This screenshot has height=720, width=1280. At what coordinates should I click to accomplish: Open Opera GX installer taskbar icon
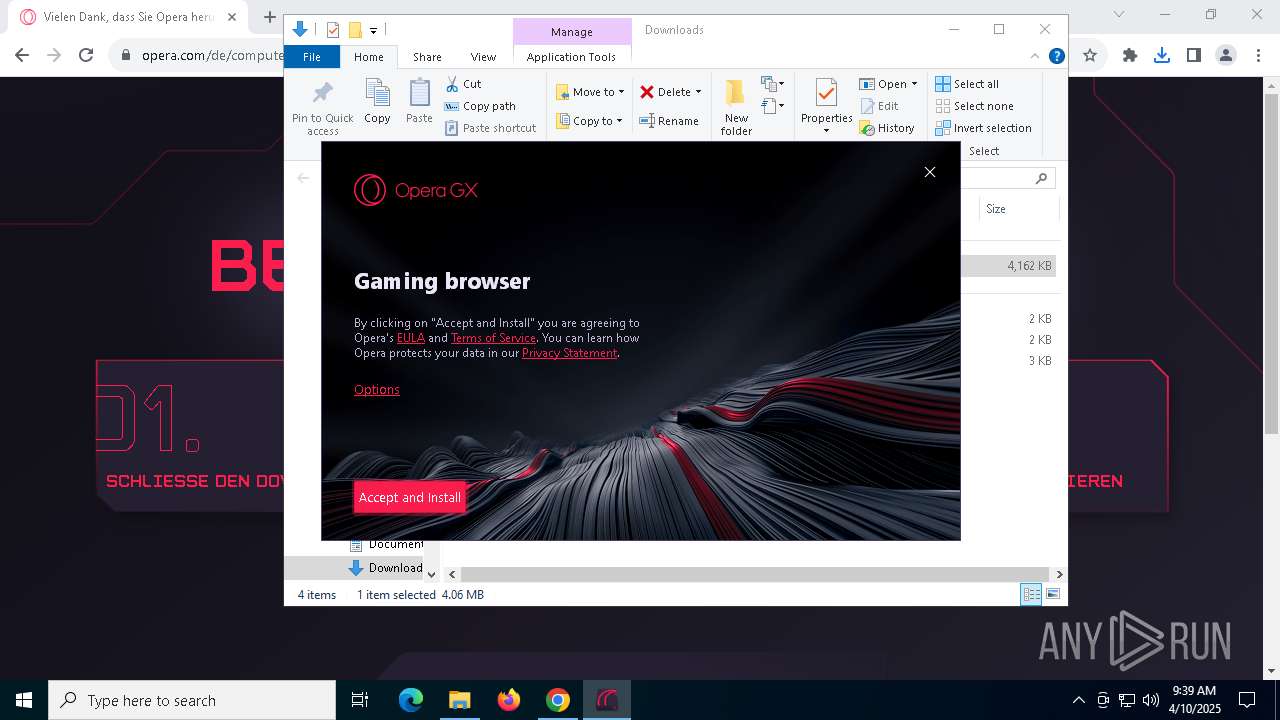pyautogui.click(x=607, y=700)
